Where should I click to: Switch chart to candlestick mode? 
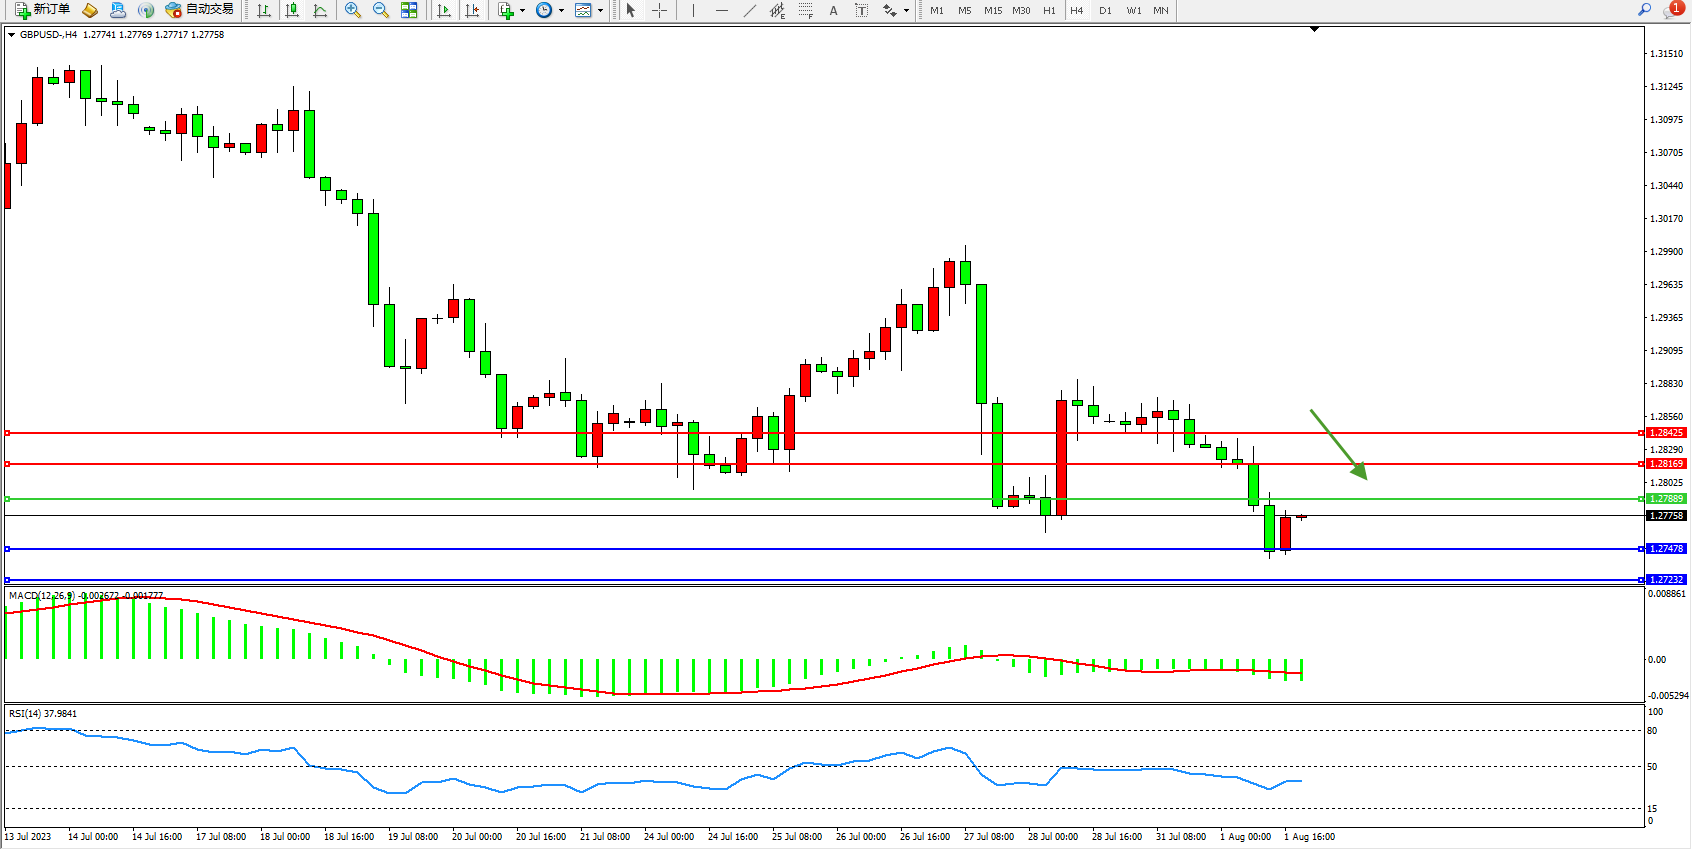292,10
